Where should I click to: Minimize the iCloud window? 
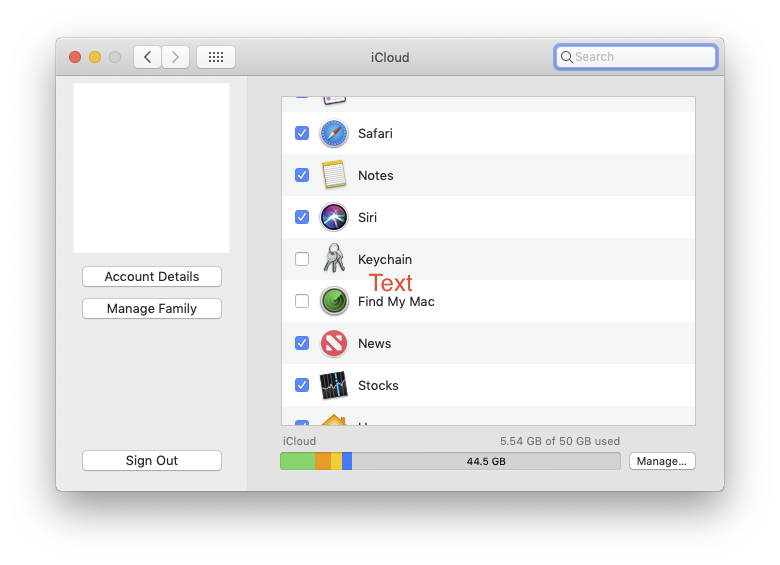(95, 57)
